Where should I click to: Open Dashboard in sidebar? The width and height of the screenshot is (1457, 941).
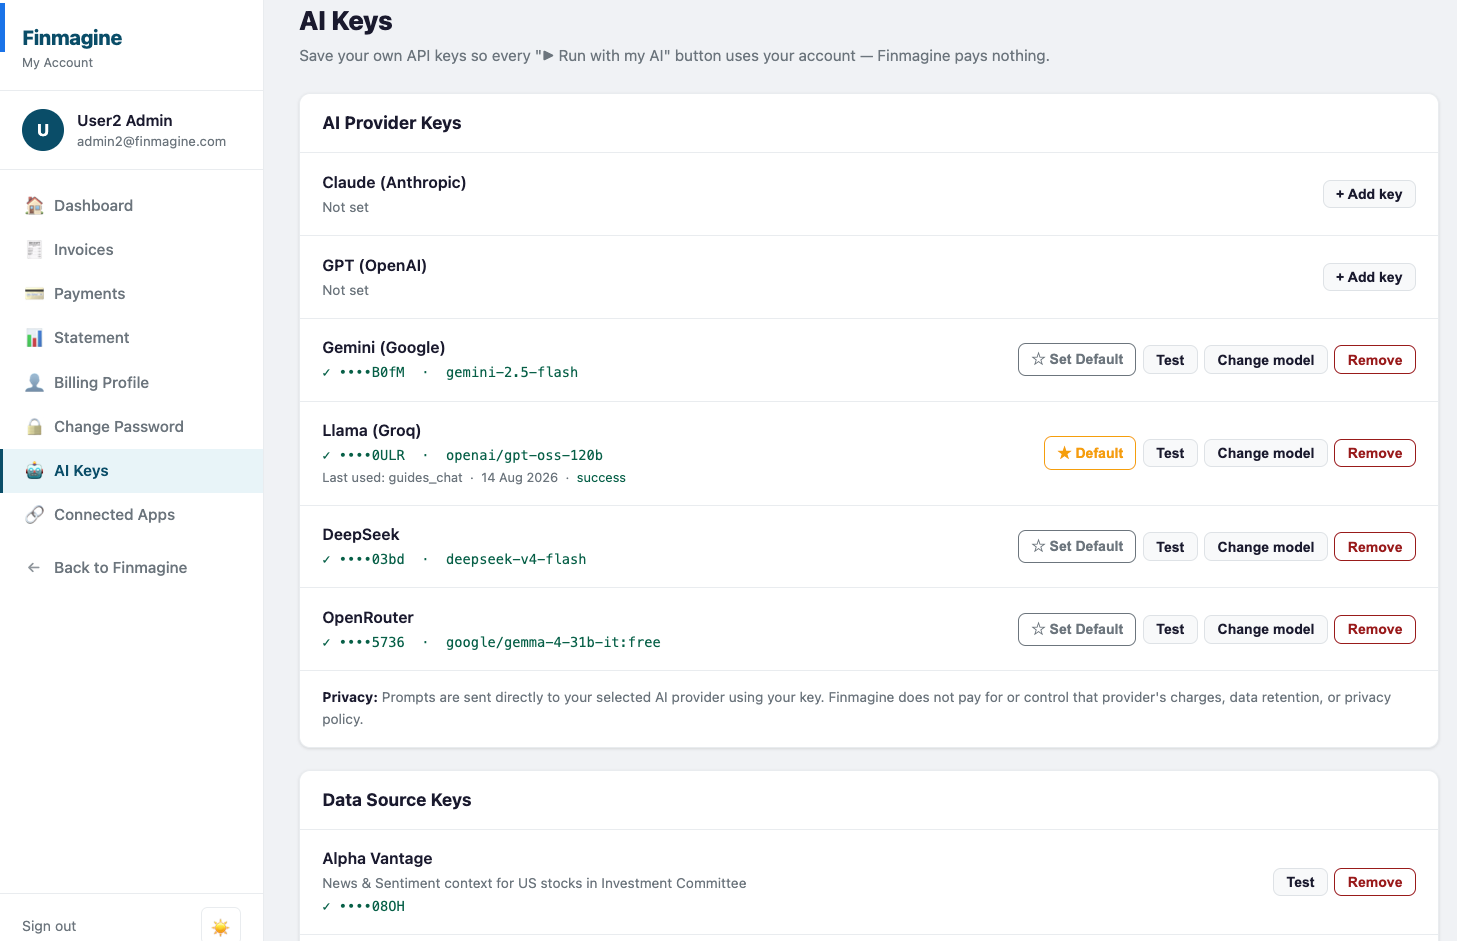tap(132, 205)
